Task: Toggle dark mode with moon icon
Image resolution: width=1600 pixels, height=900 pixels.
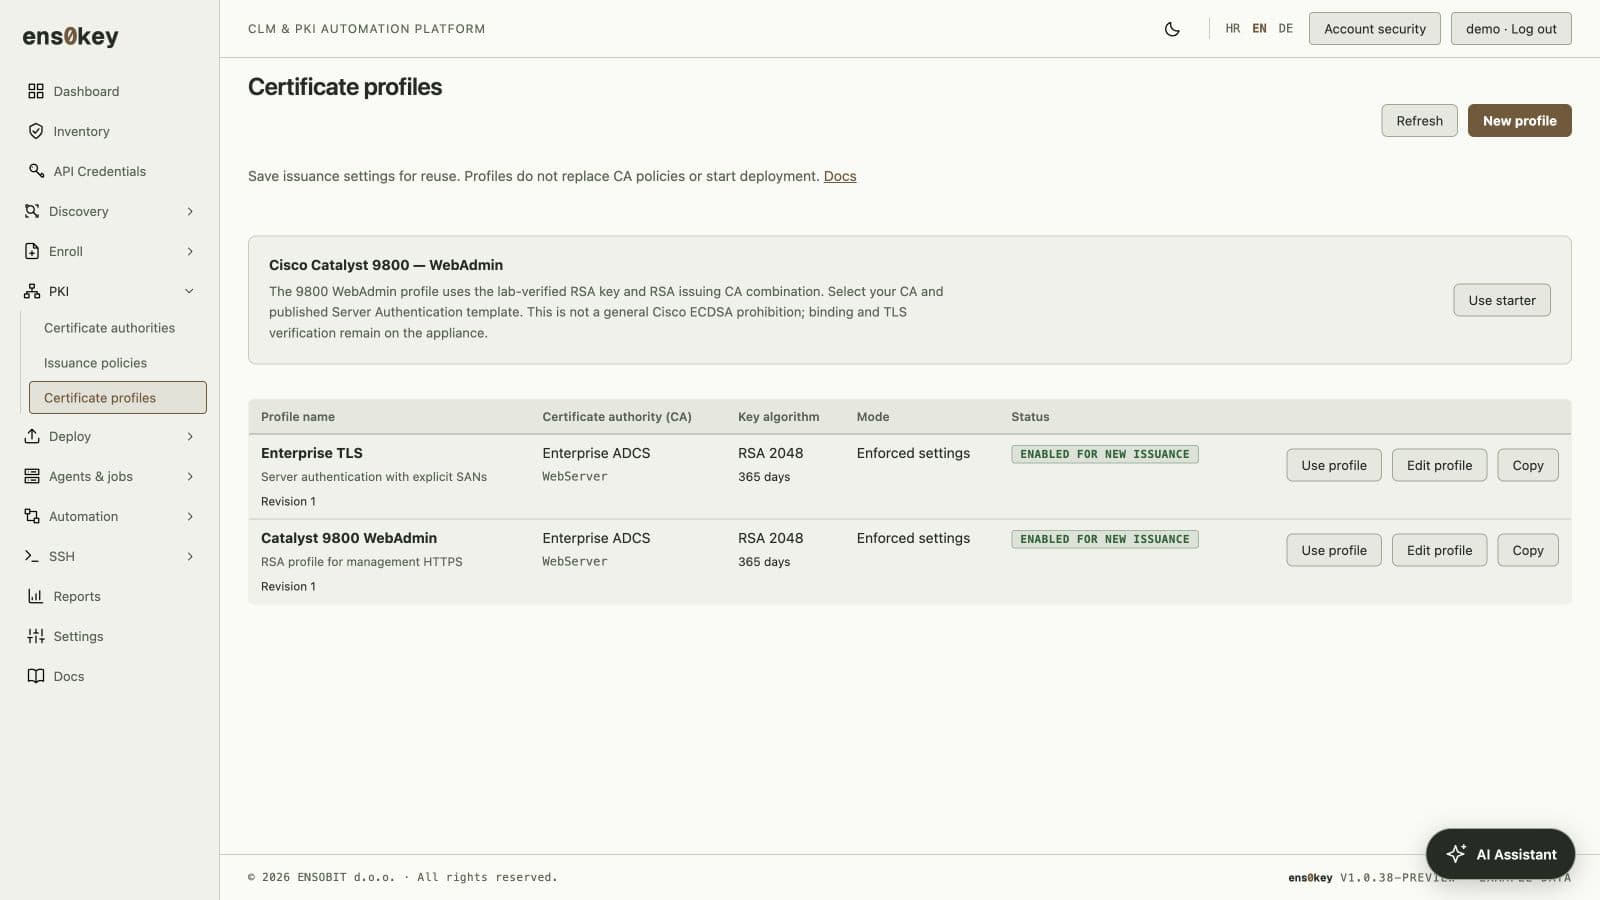Action: [1172, 29]
